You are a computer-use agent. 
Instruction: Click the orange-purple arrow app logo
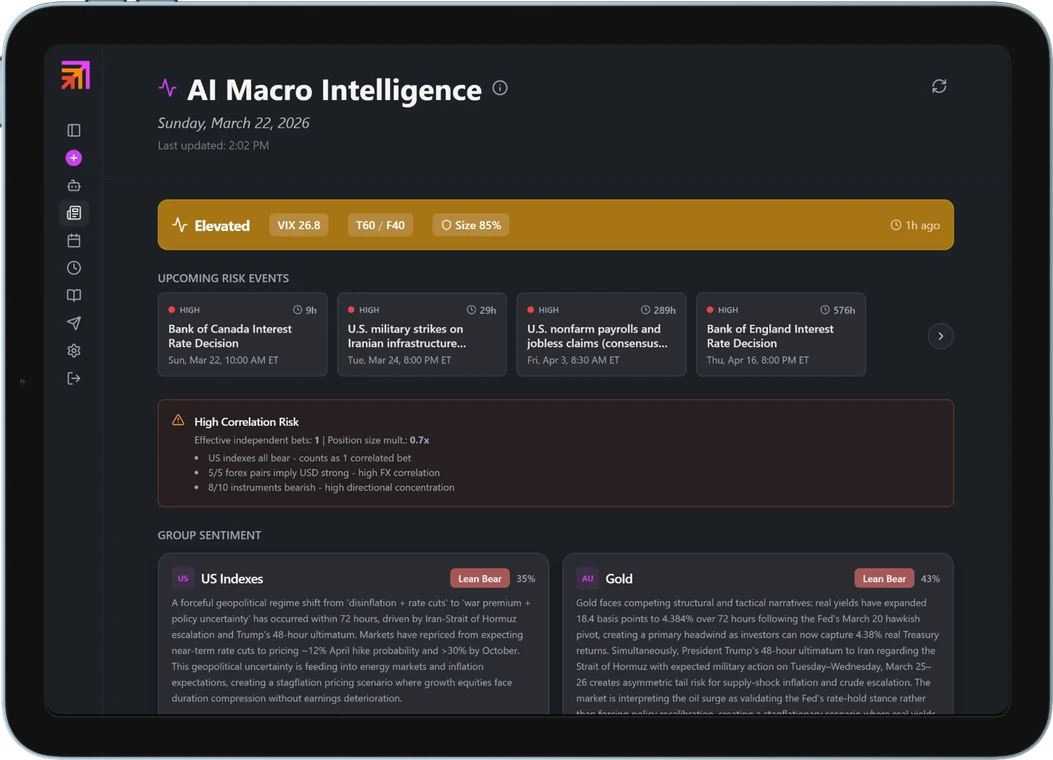[75, 76]
